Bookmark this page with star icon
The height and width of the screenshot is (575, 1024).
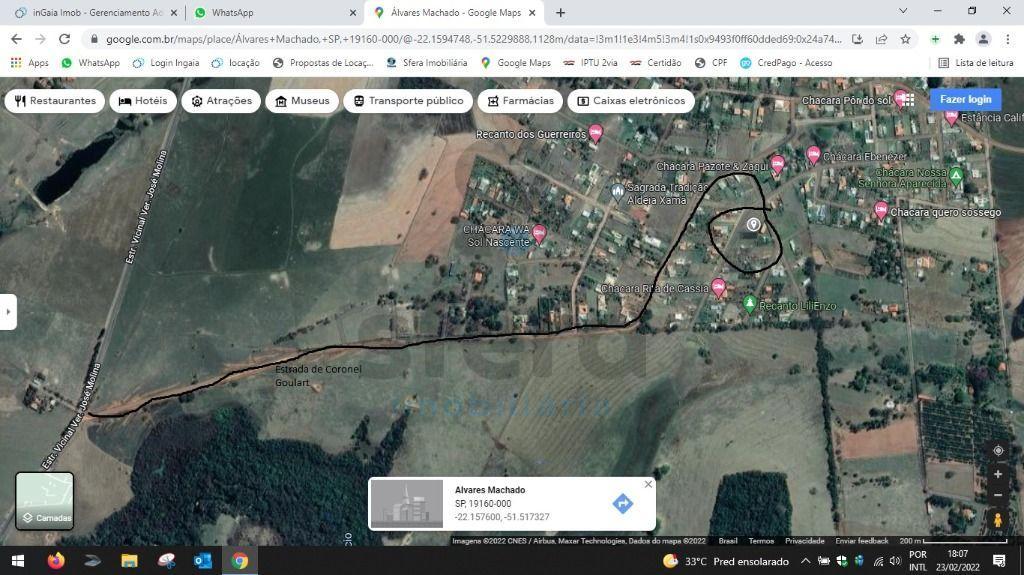905,39
